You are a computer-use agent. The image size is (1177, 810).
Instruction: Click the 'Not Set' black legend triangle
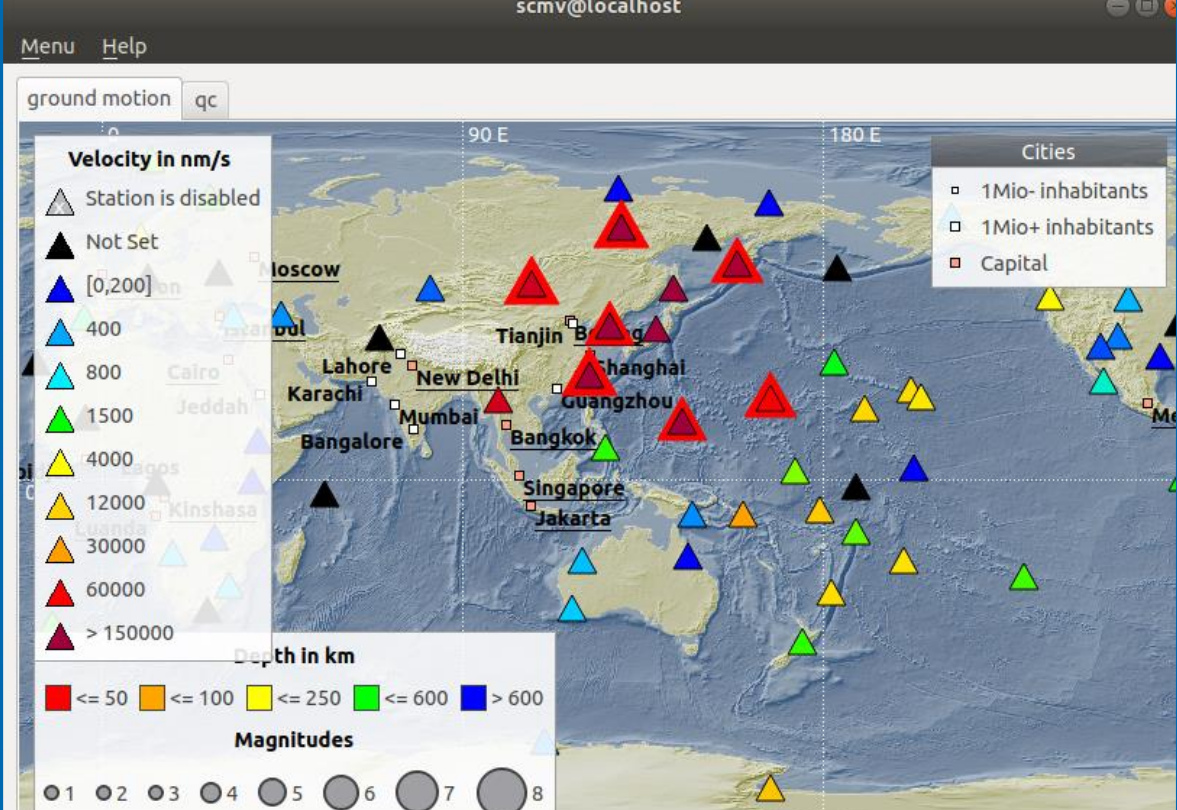[x=60, y=245]
